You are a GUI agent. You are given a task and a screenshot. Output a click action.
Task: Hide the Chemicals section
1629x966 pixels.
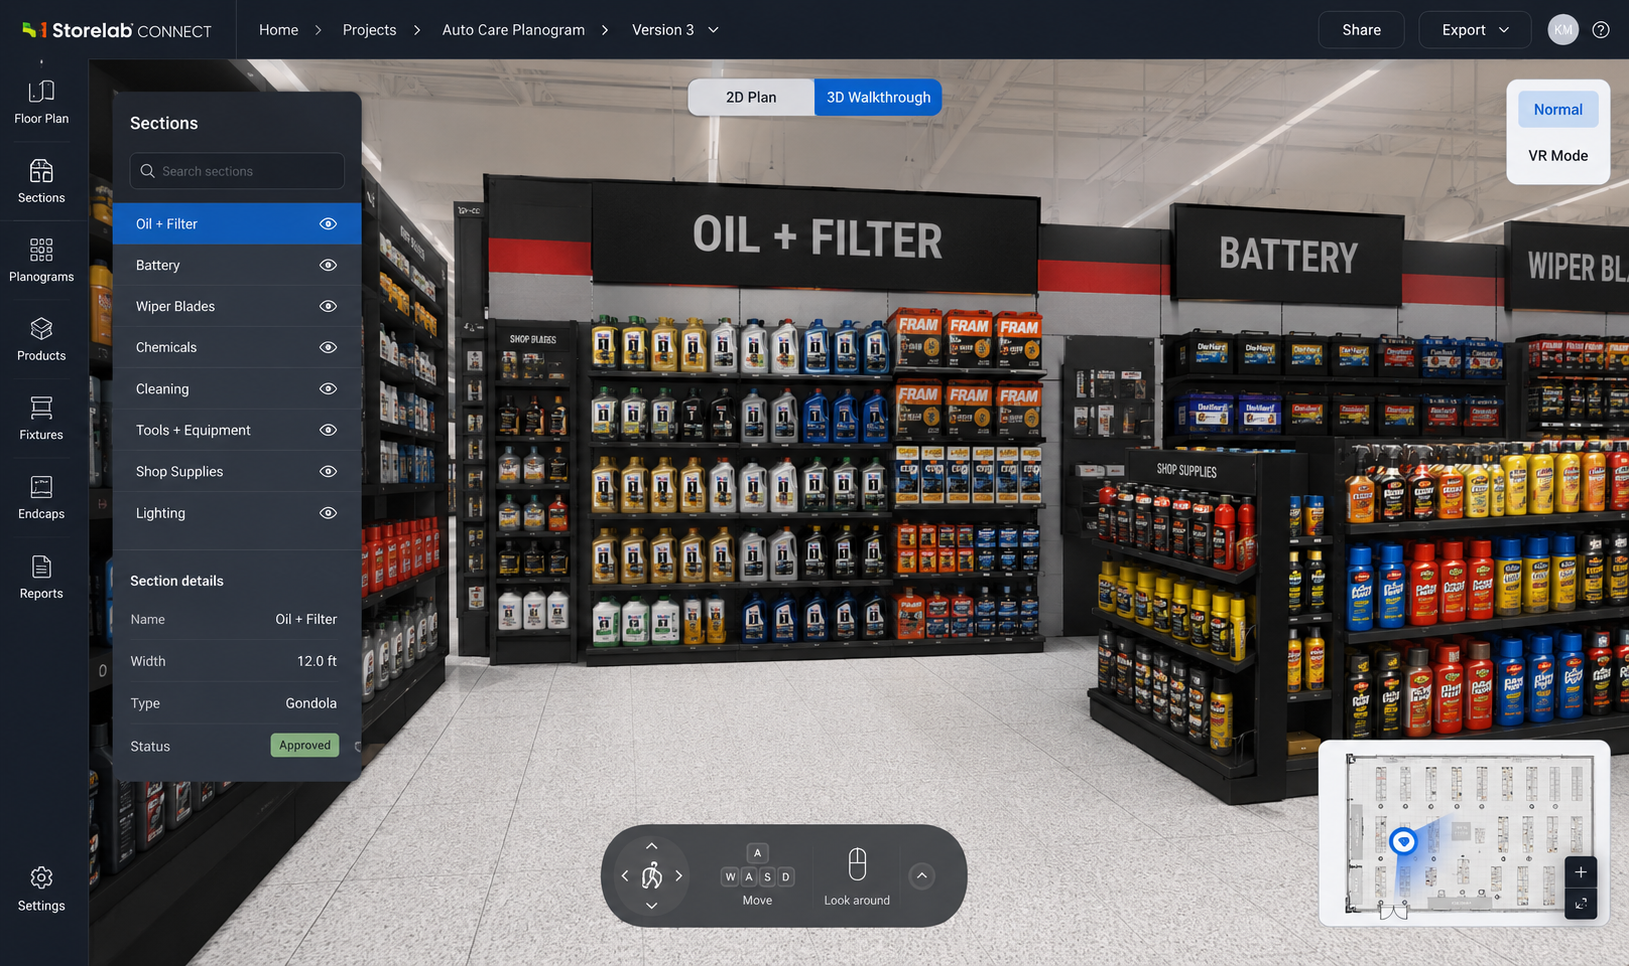click(x=328, y=347)
